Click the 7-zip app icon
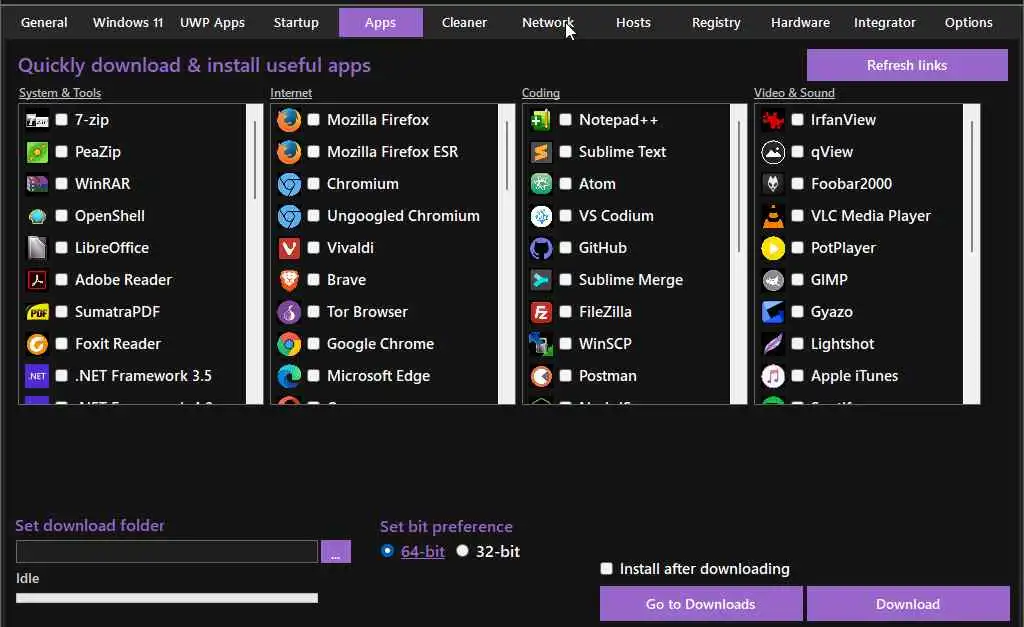This screenshot has width=1024, height=627. pyautogui.click(x=37, y=120)
